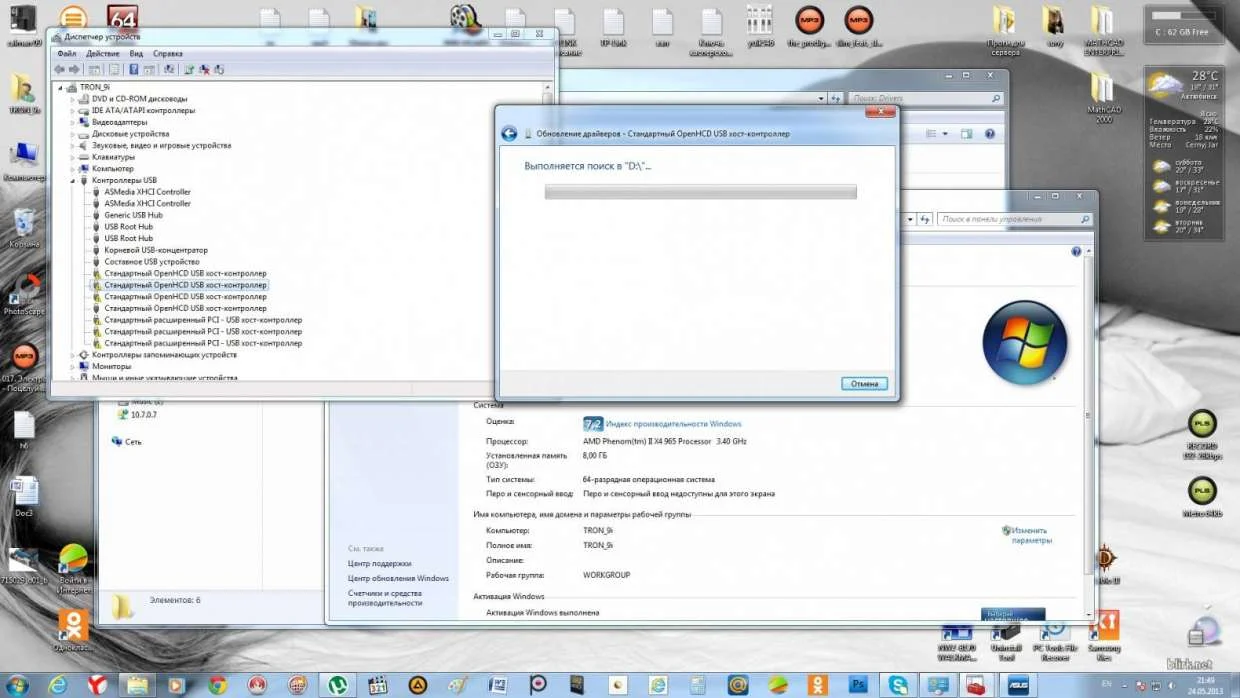
Task: Expand Контроллеры запоминающих устройств node
Action: click(72, 355)
